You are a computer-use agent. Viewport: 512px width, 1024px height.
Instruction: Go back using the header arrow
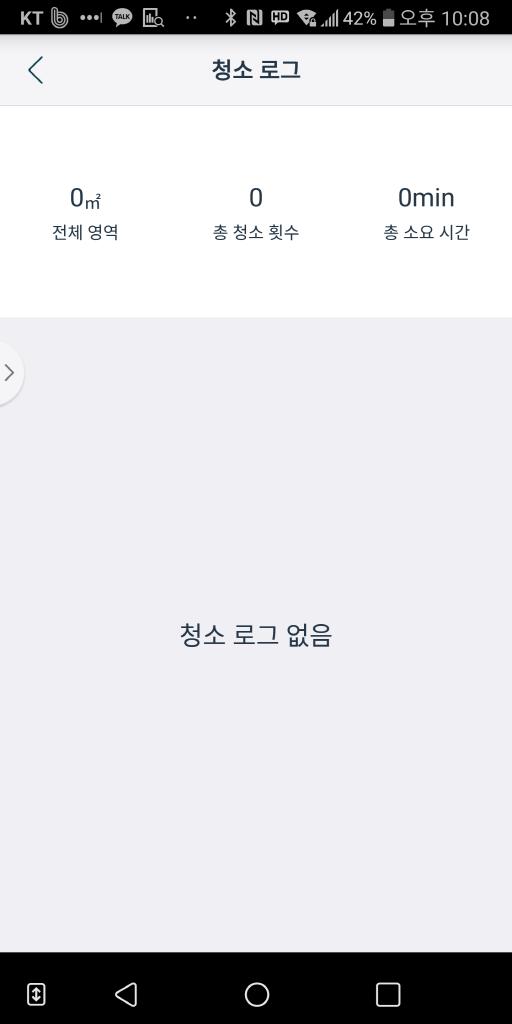(x=35, y=70)
